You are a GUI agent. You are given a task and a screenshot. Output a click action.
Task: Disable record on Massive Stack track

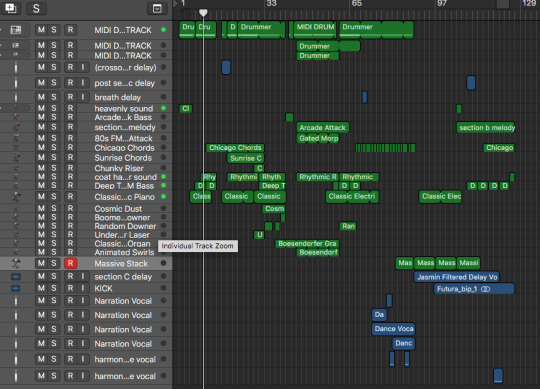pos(70,263)
